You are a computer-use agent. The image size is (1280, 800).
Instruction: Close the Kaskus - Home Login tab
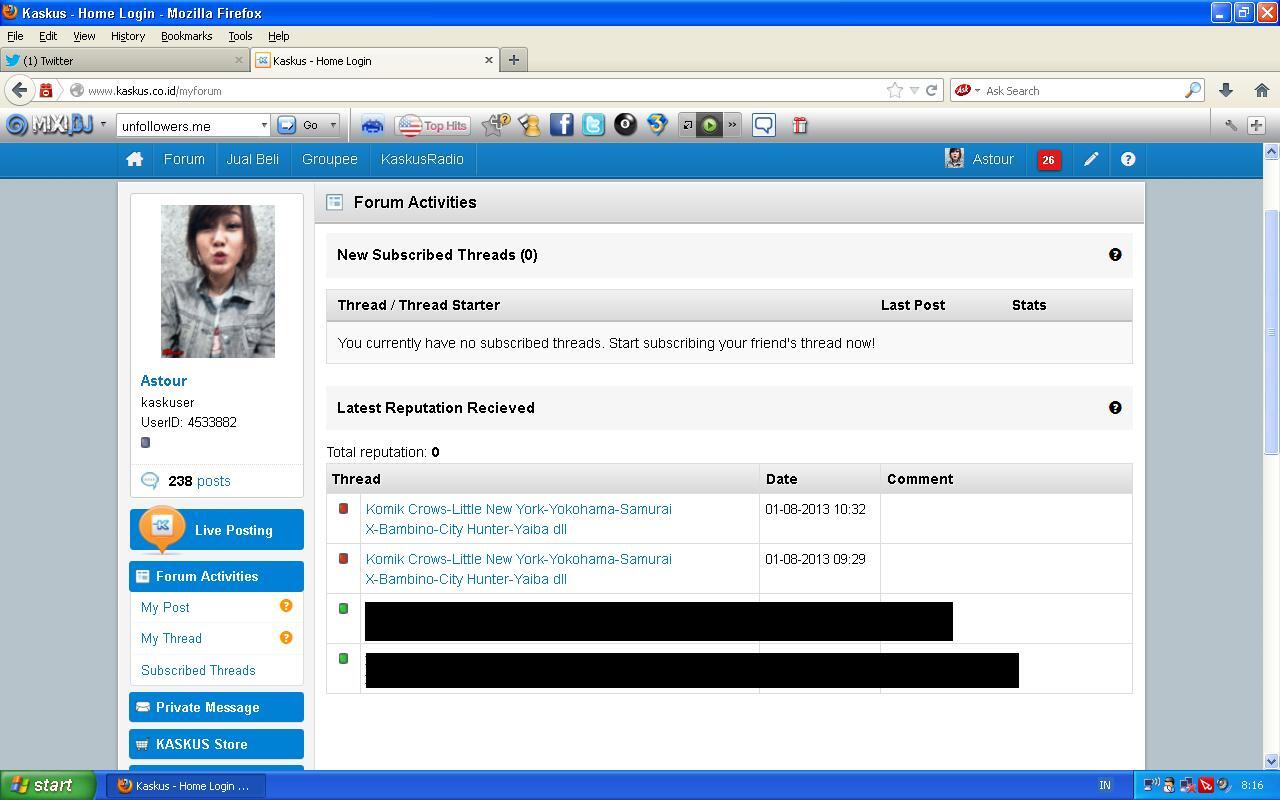[489, 60]
